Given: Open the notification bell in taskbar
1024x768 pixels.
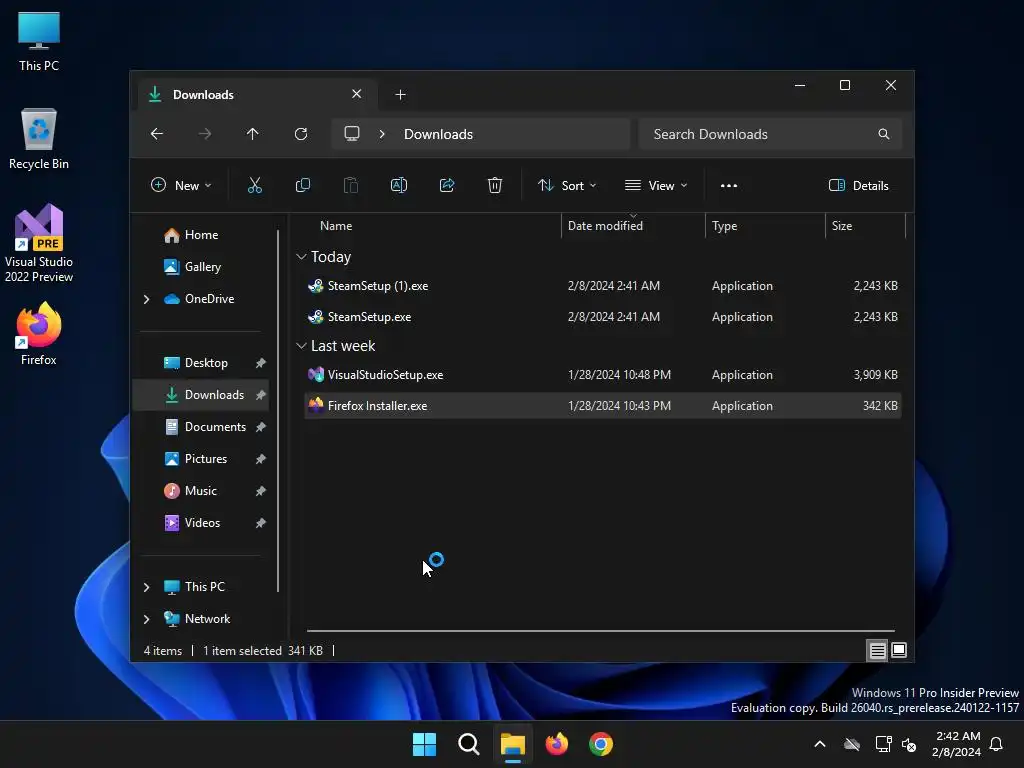Looking at the screenshot, I should pos(997,744).
